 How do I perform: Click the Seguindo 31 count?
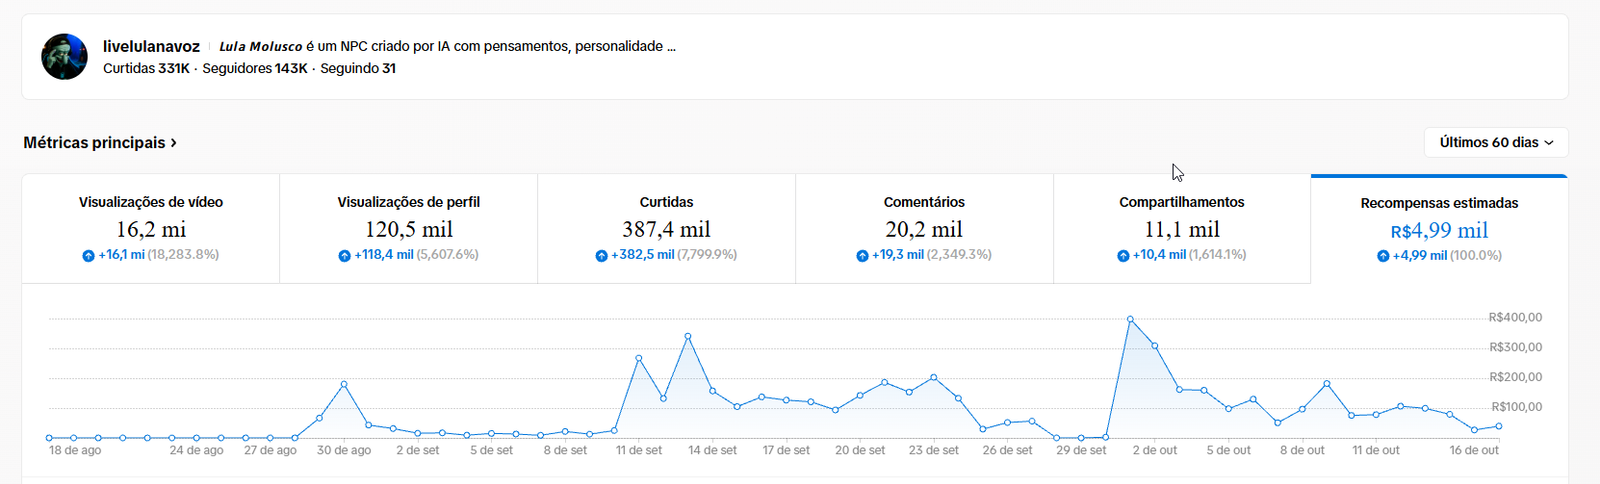pos(358,68)
